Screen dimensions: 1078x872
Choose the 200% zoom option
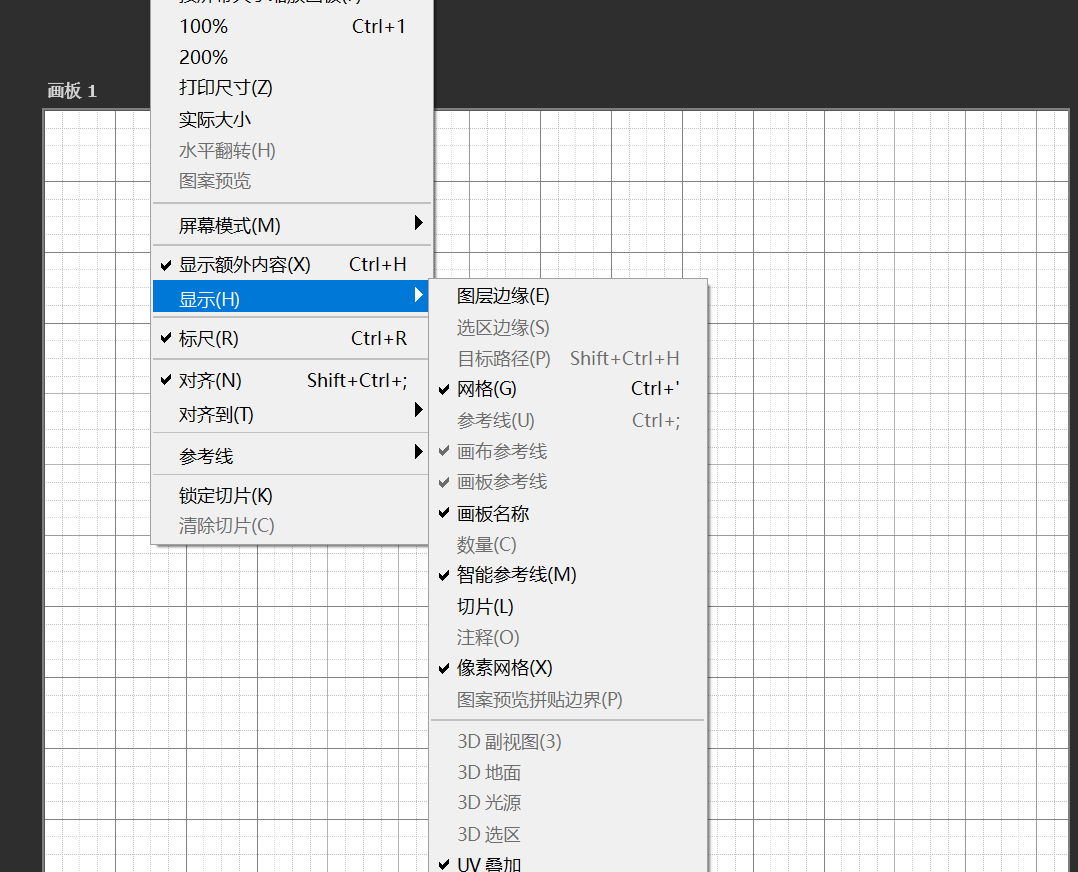click(292, 57)
